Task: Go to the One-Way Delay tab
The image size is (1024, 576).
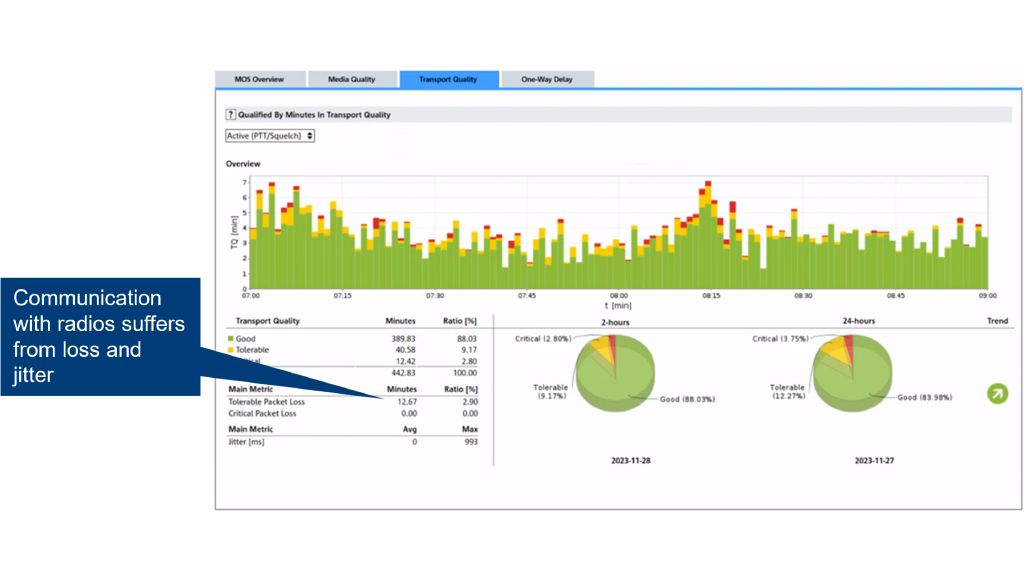Action: pos(546,79)
